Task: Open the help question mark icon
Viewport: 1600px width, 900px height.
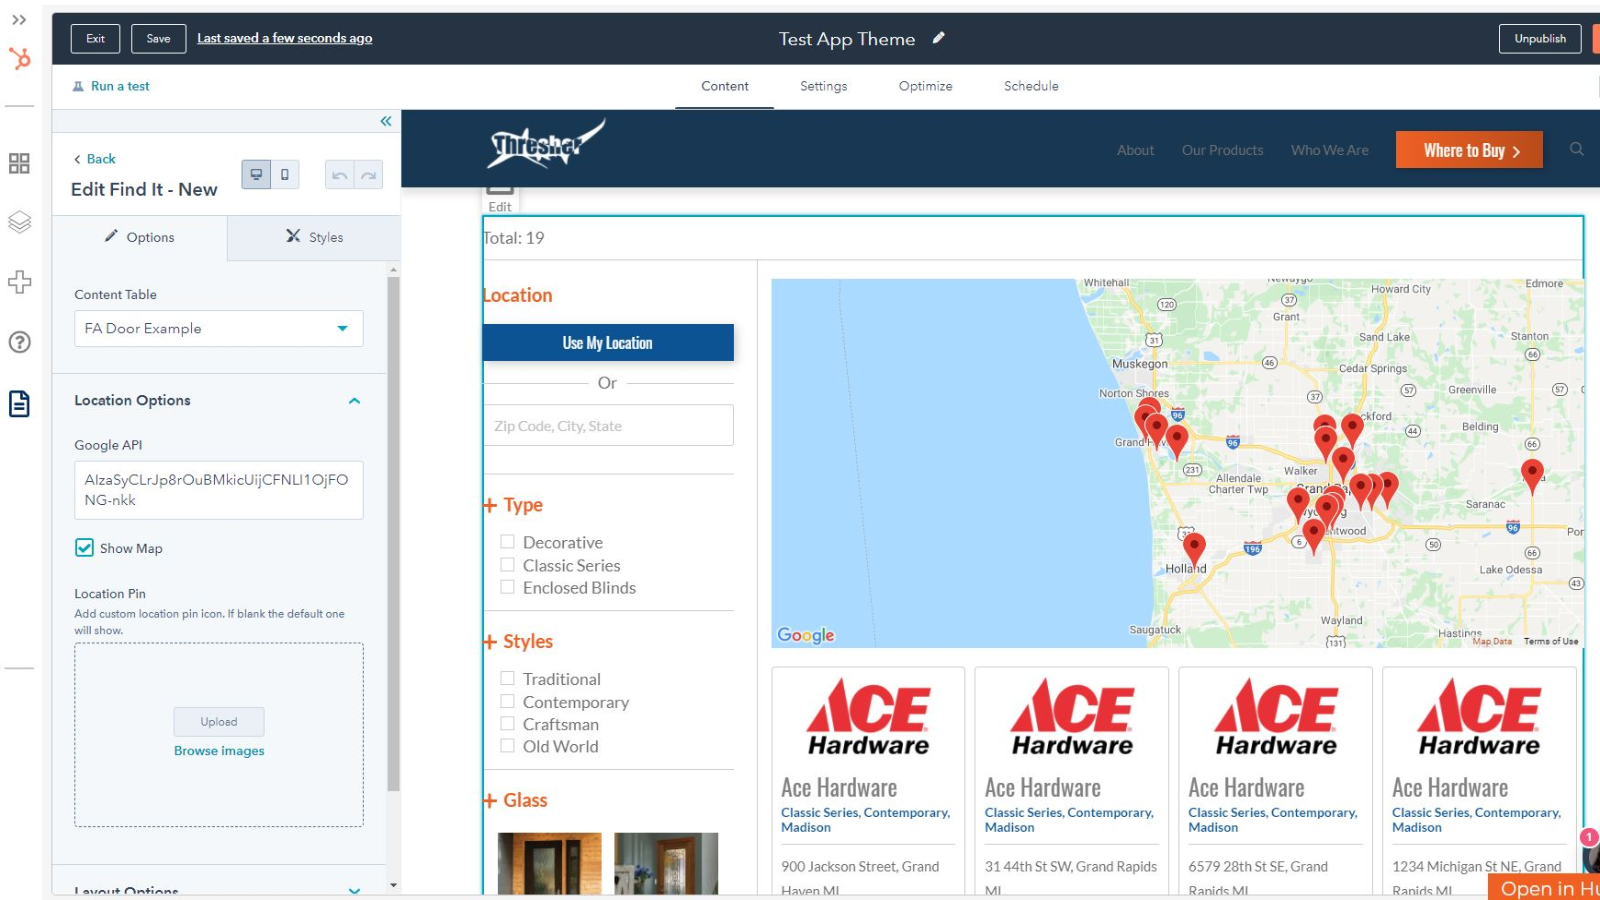Action: pos(18,342)
